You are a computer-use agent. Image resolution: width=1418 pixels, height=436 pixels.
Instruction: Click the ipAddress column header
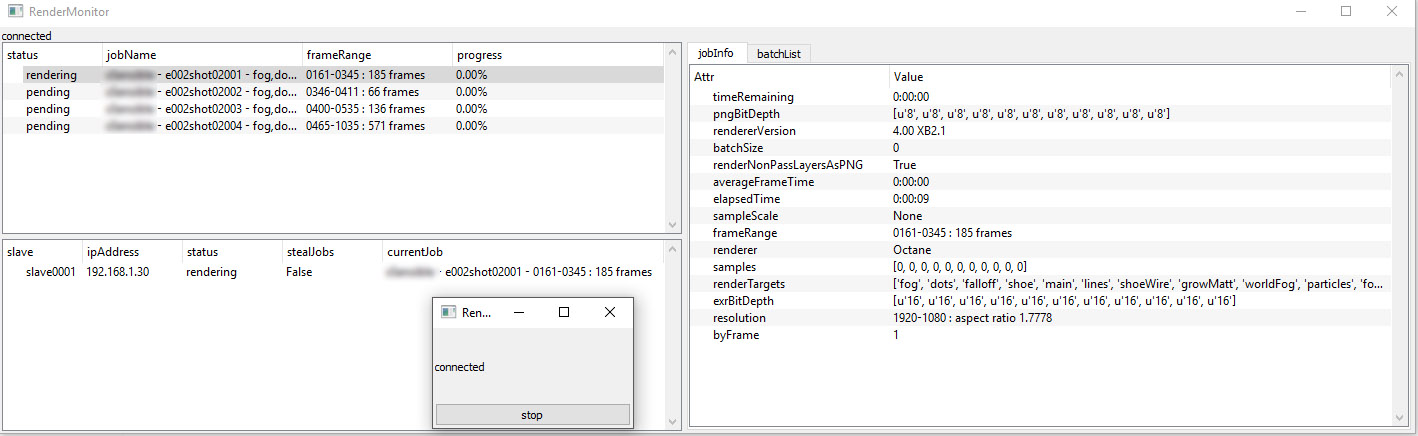[113, 252]
